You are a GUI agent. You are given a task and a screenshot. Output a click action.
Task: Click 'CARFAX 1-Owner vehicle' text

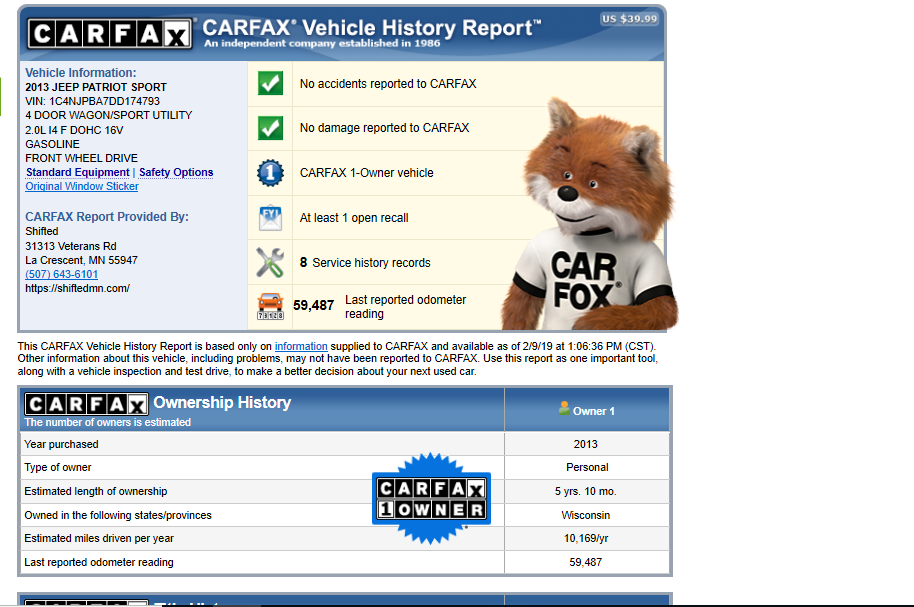click(367, 173)
